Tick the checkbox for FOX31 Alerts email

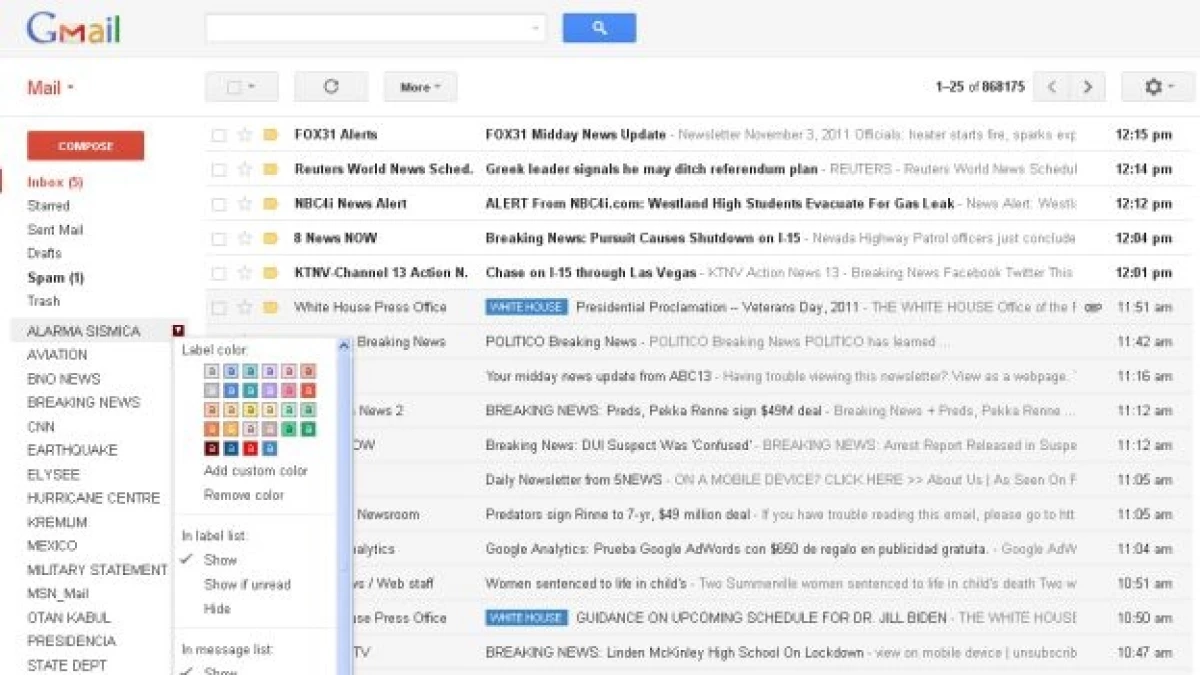click(x=218, y=135)
